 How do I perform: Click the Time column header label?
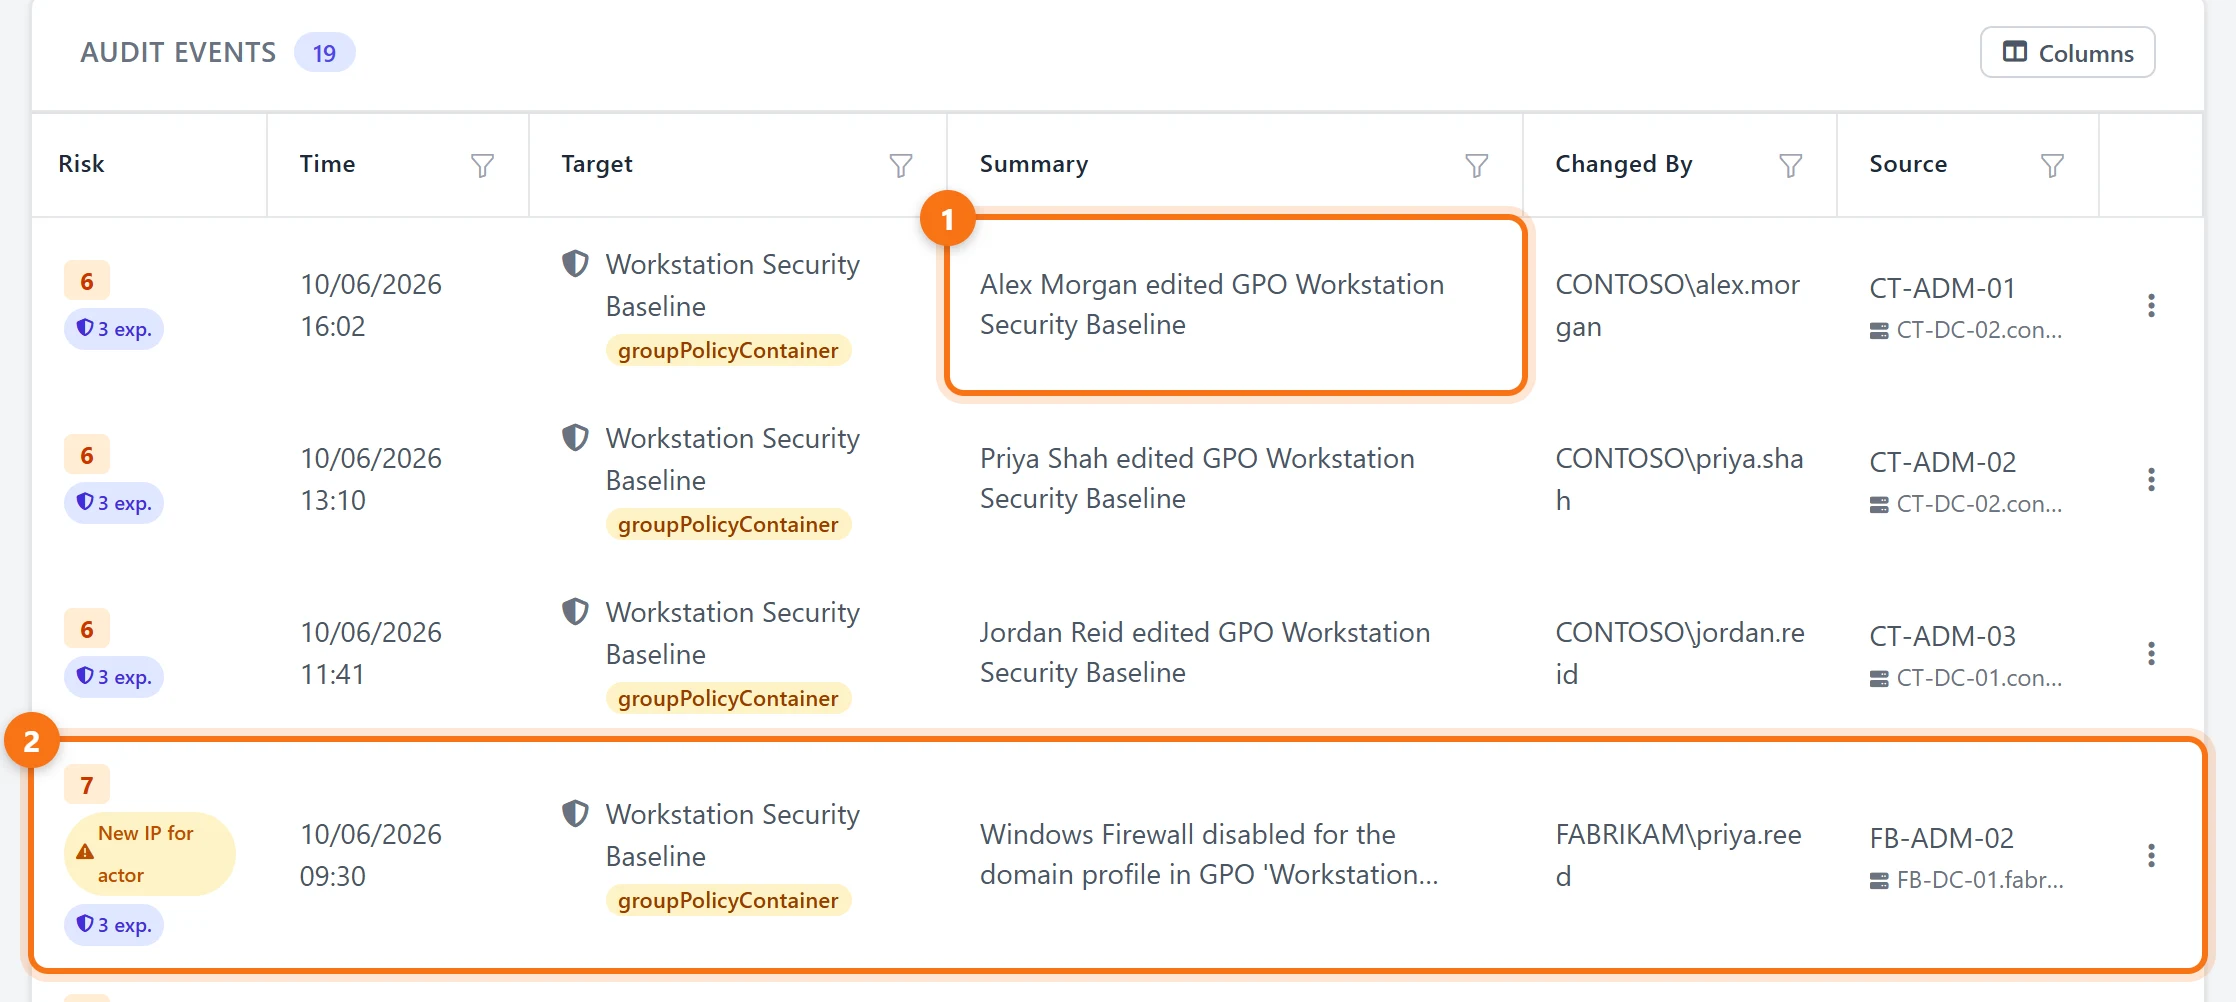pyautogui.click(x=327, y=164)
